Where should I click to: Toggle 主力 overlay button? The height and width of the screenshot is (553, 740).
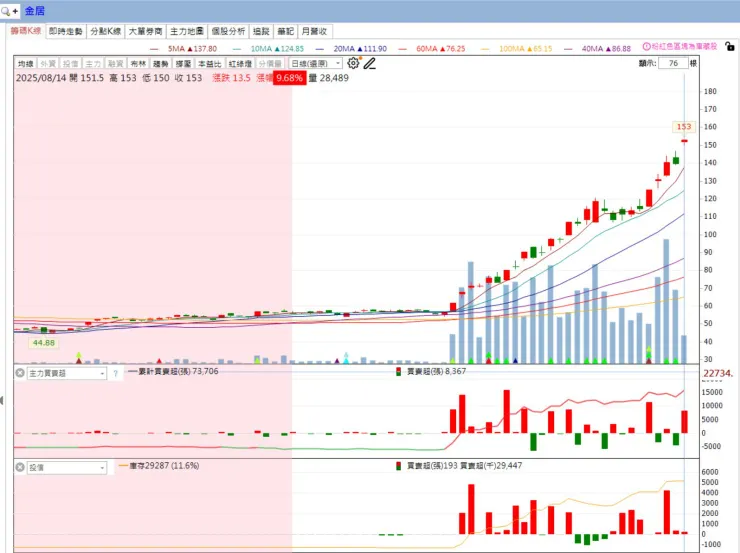[93, 64]
